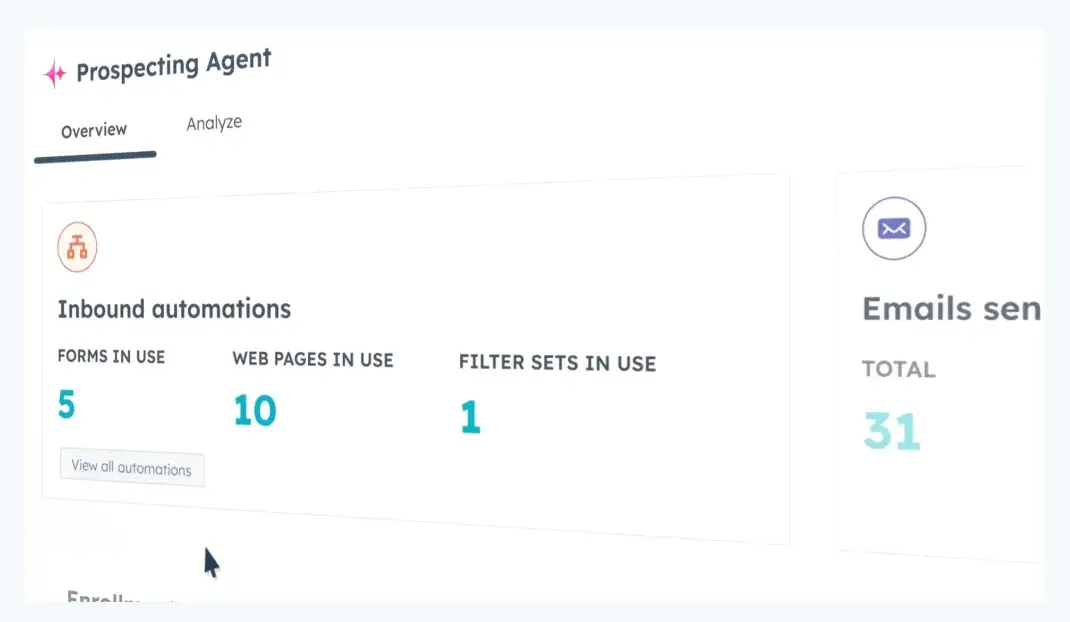Click the branching nodes icon above Inbound automations

tap(78, 245)
